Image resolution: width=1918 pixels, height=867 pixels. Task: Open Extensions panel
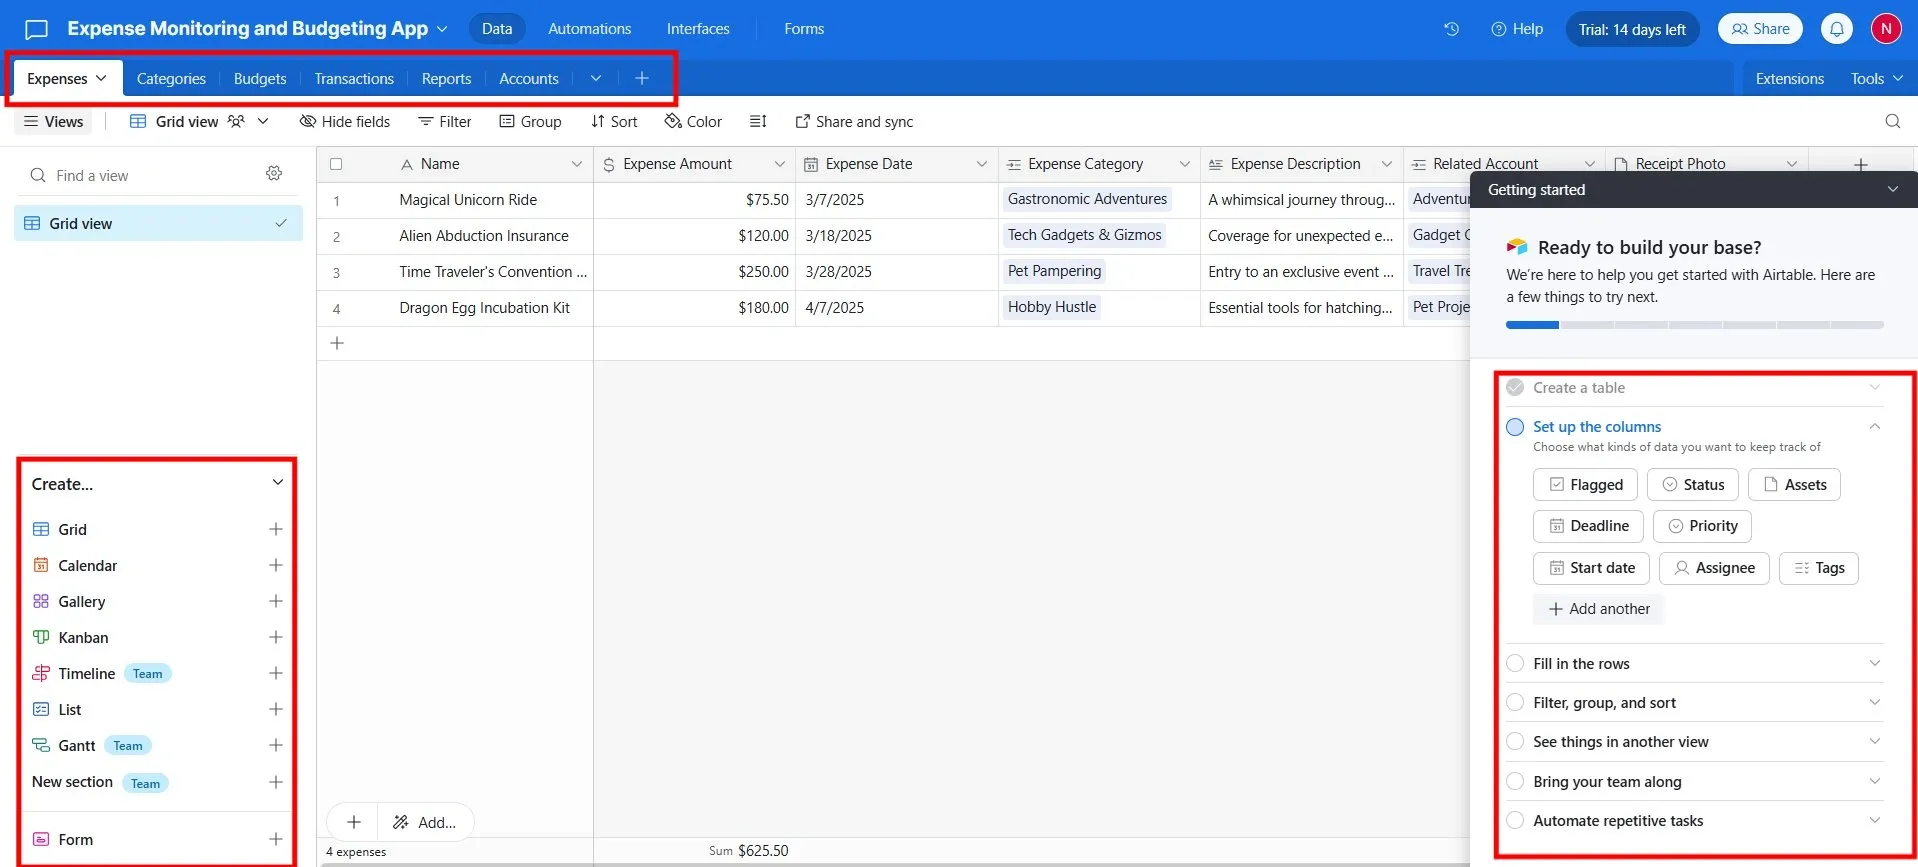tap(1789, 78)
